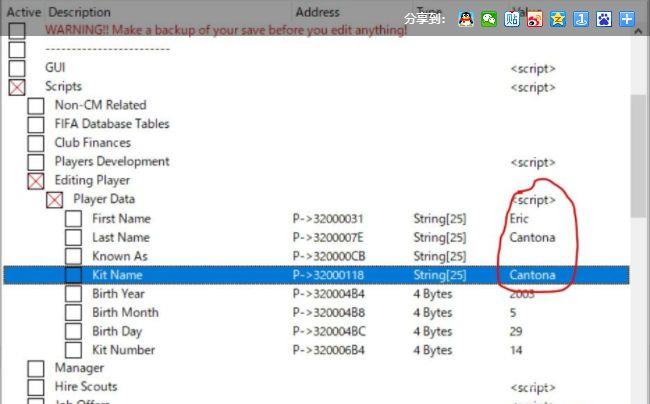650x404 pixels.
Task: Collapse Player Data via its crossed checkbox
Action: point(55,200)
